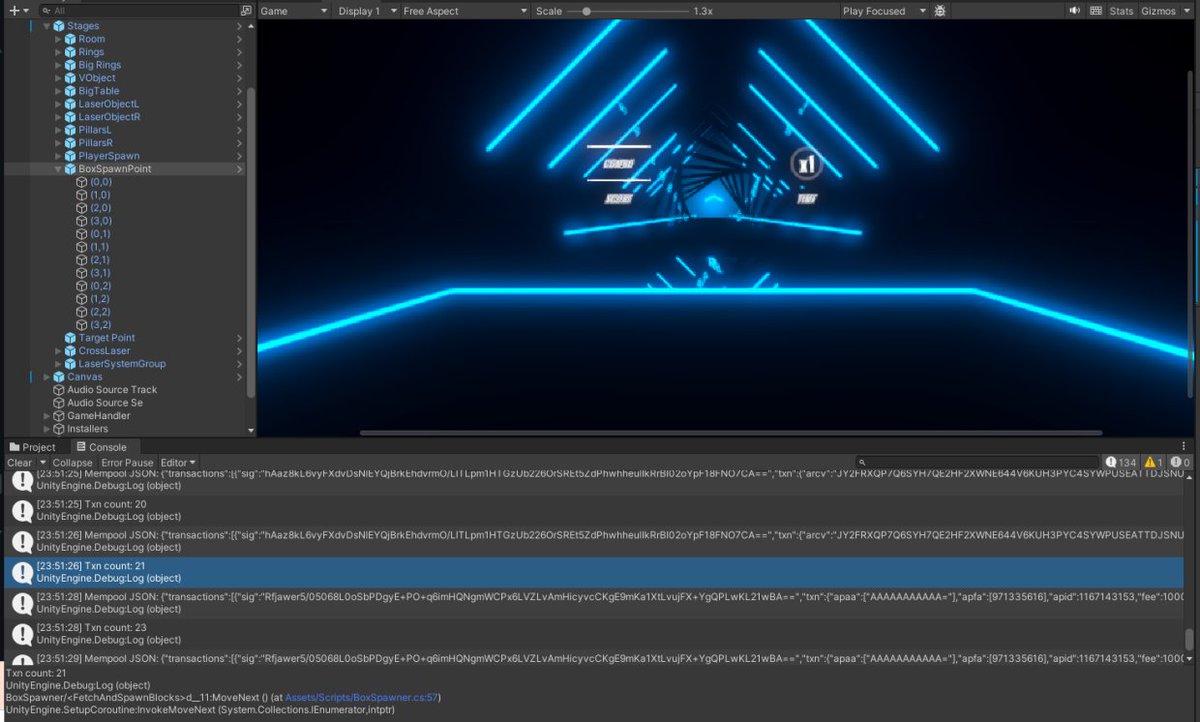1200x722 pixels.
Task: Collapse the BoxSpawnPoint tree node
Action: 58,169
